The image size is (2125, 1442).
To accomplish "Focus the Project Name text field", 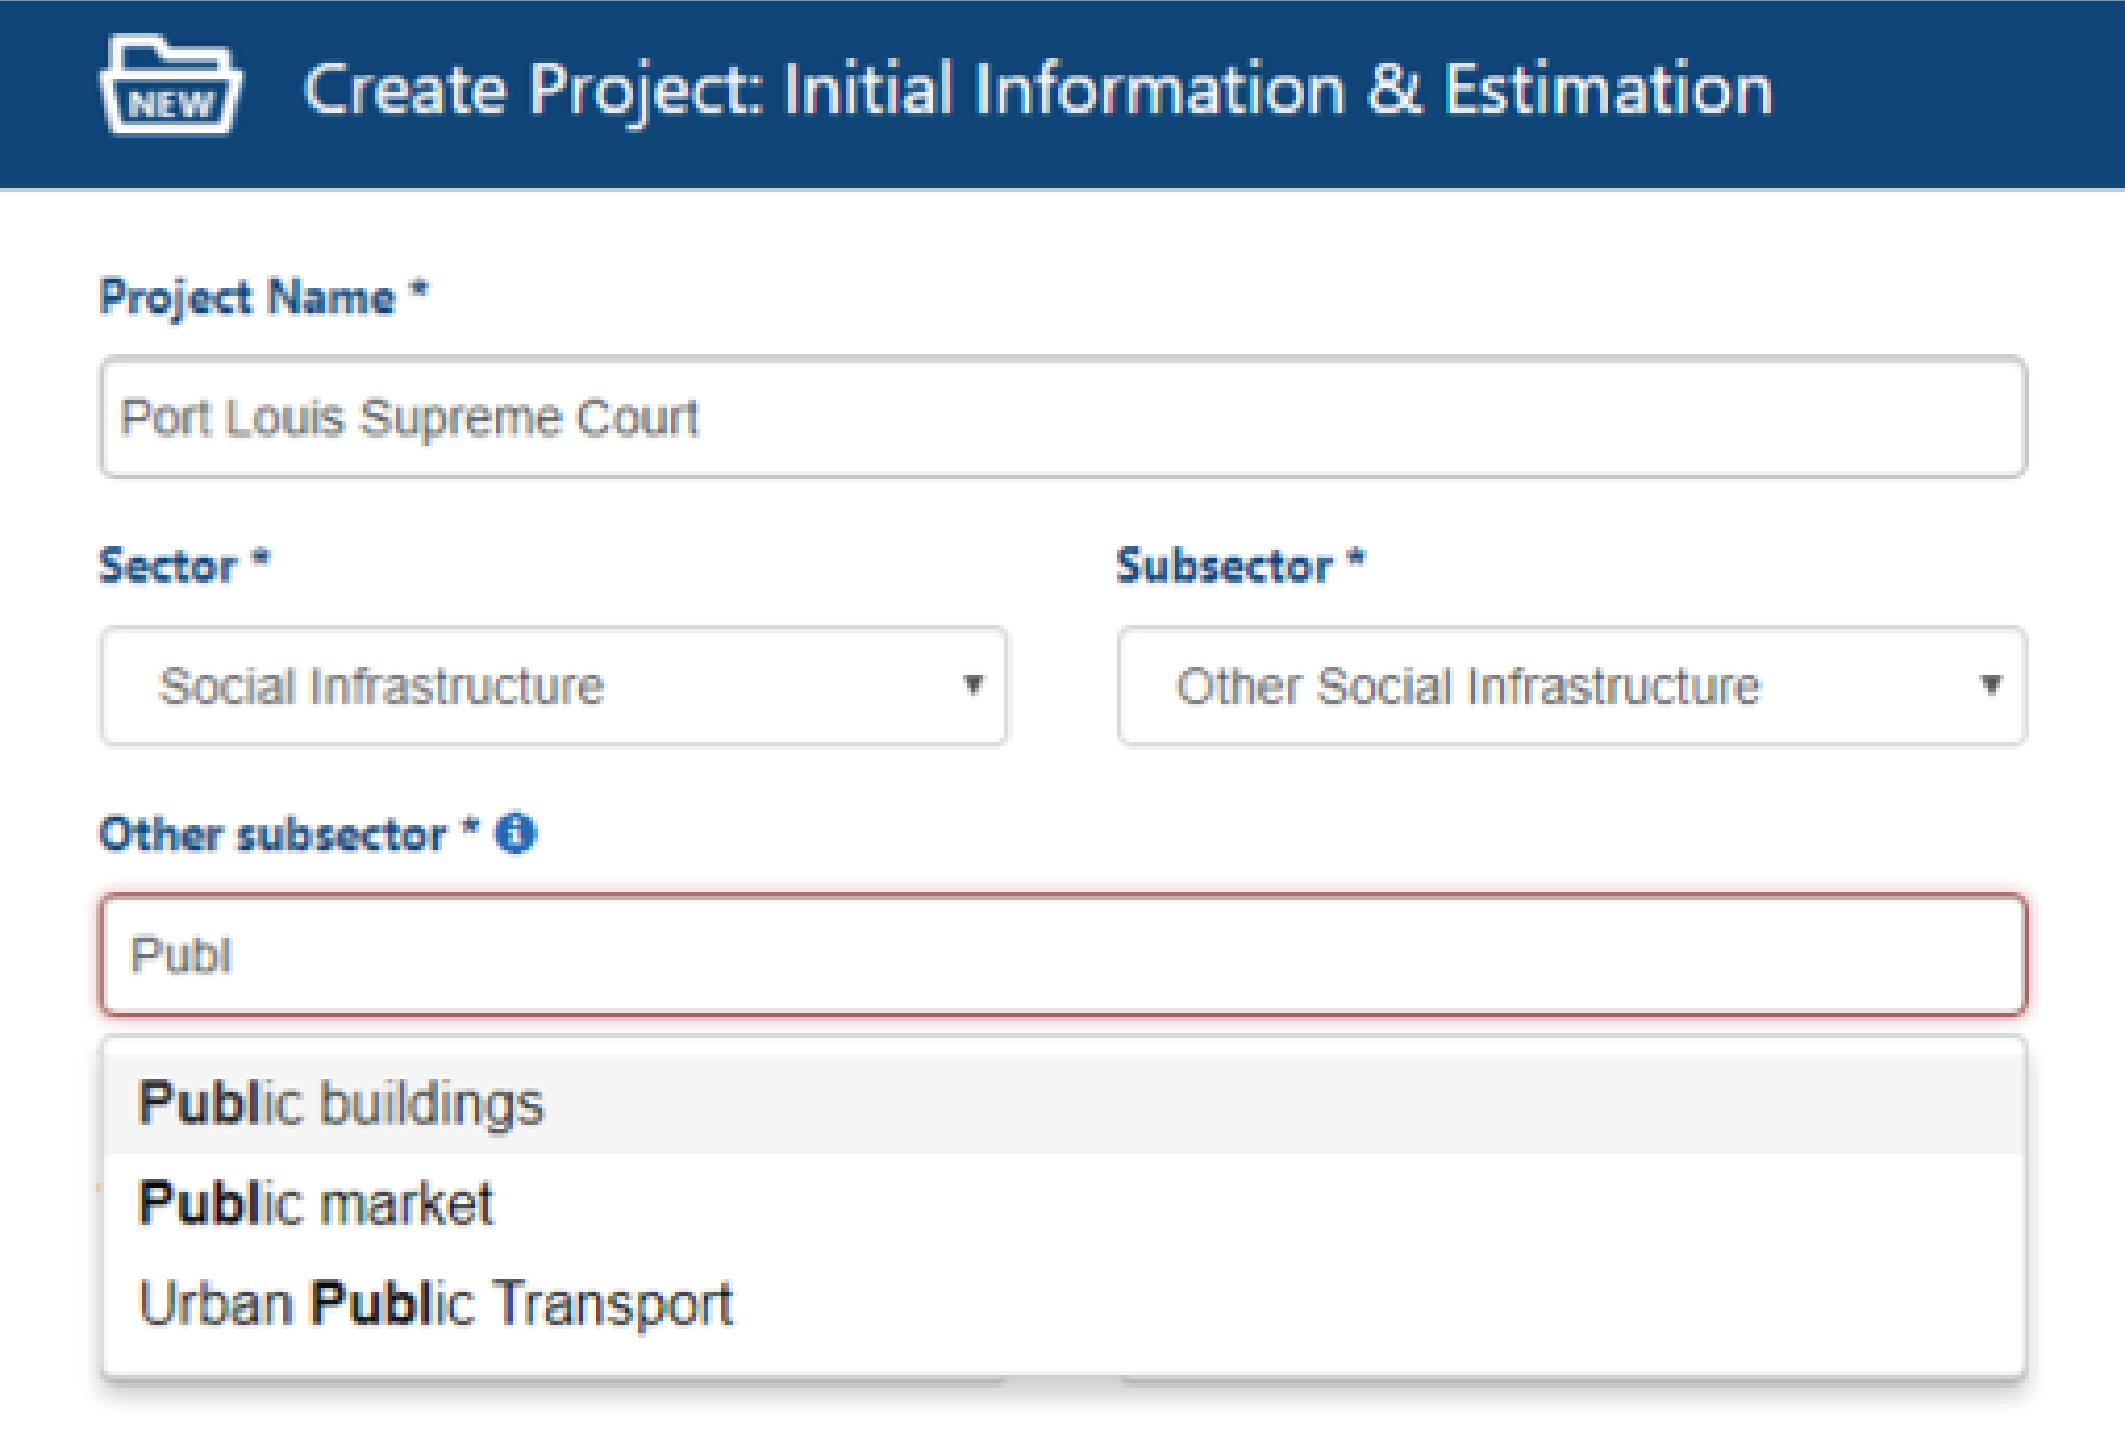I will [x=1064, y=417].
